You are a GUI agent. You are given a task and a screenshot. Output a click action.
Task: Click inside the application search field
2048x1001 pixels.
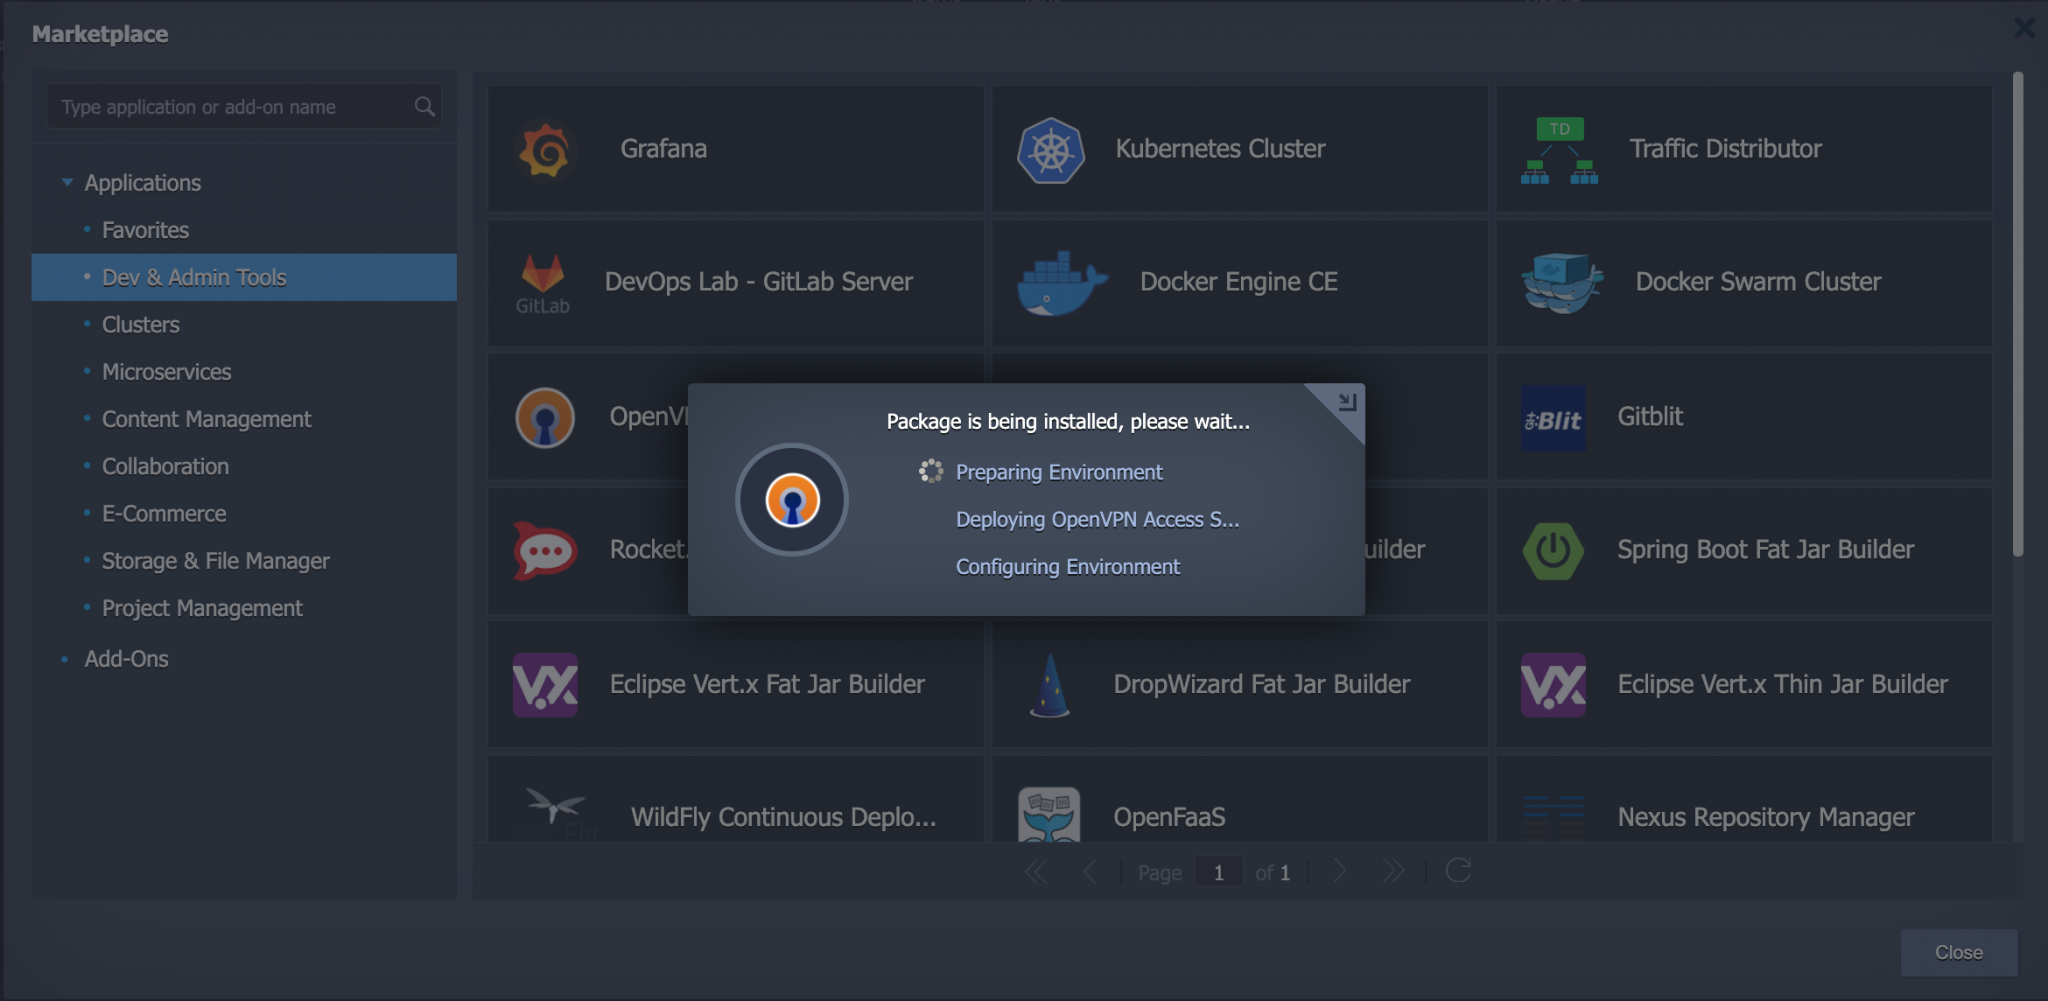point(230,106)
